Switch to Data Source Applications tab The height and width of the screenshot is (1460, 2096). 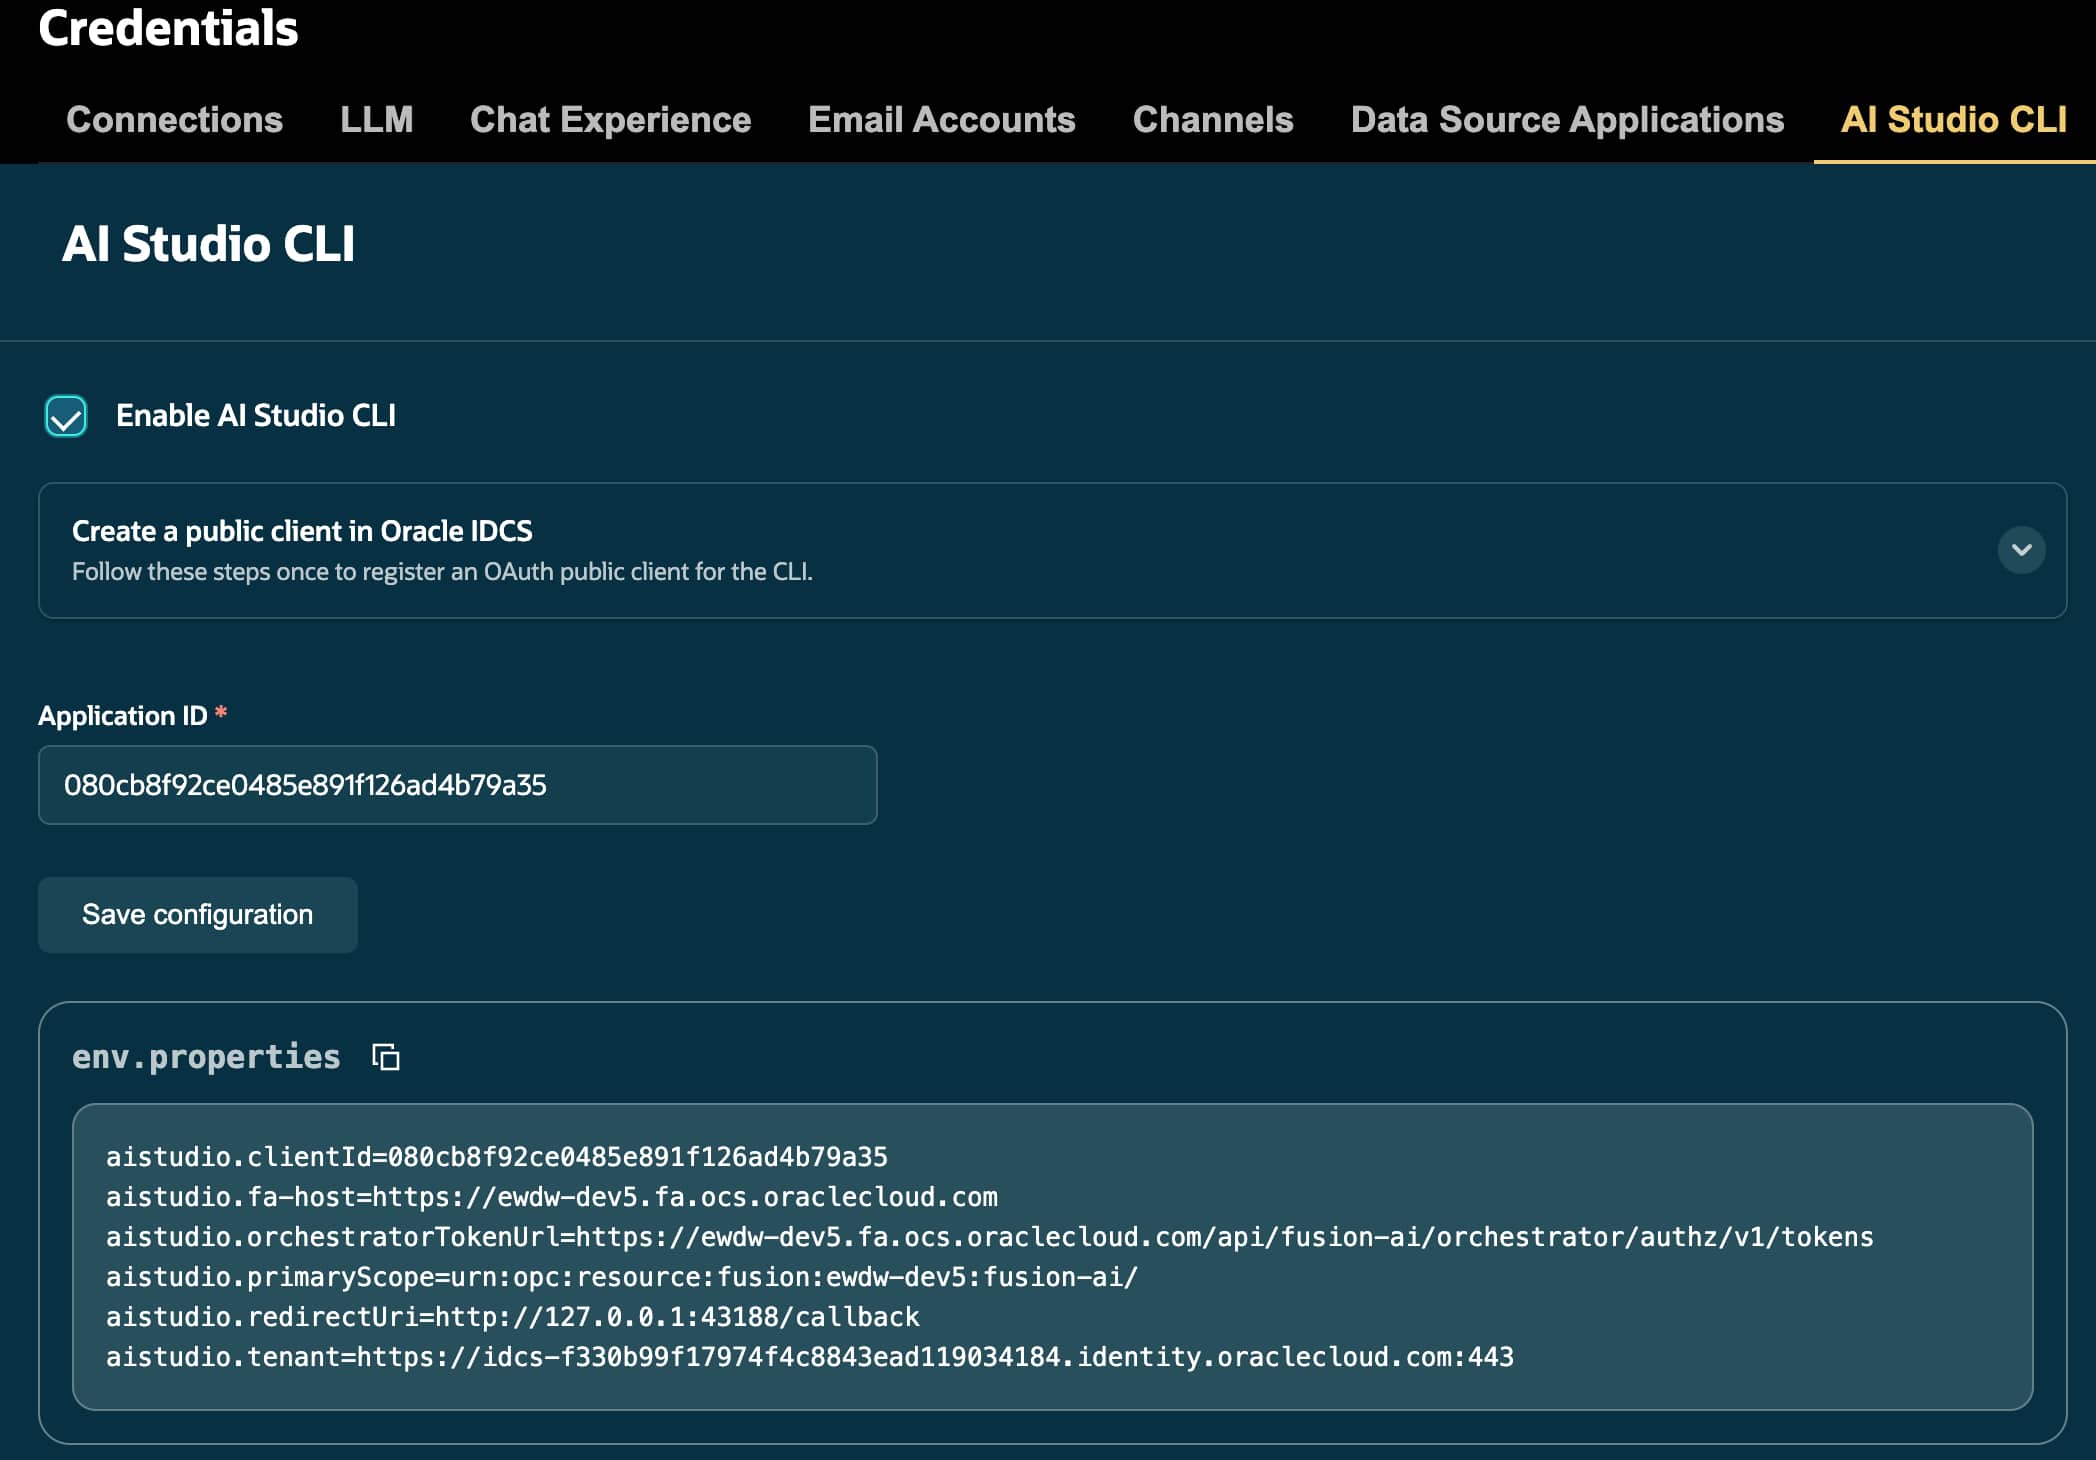[1567, 120]
